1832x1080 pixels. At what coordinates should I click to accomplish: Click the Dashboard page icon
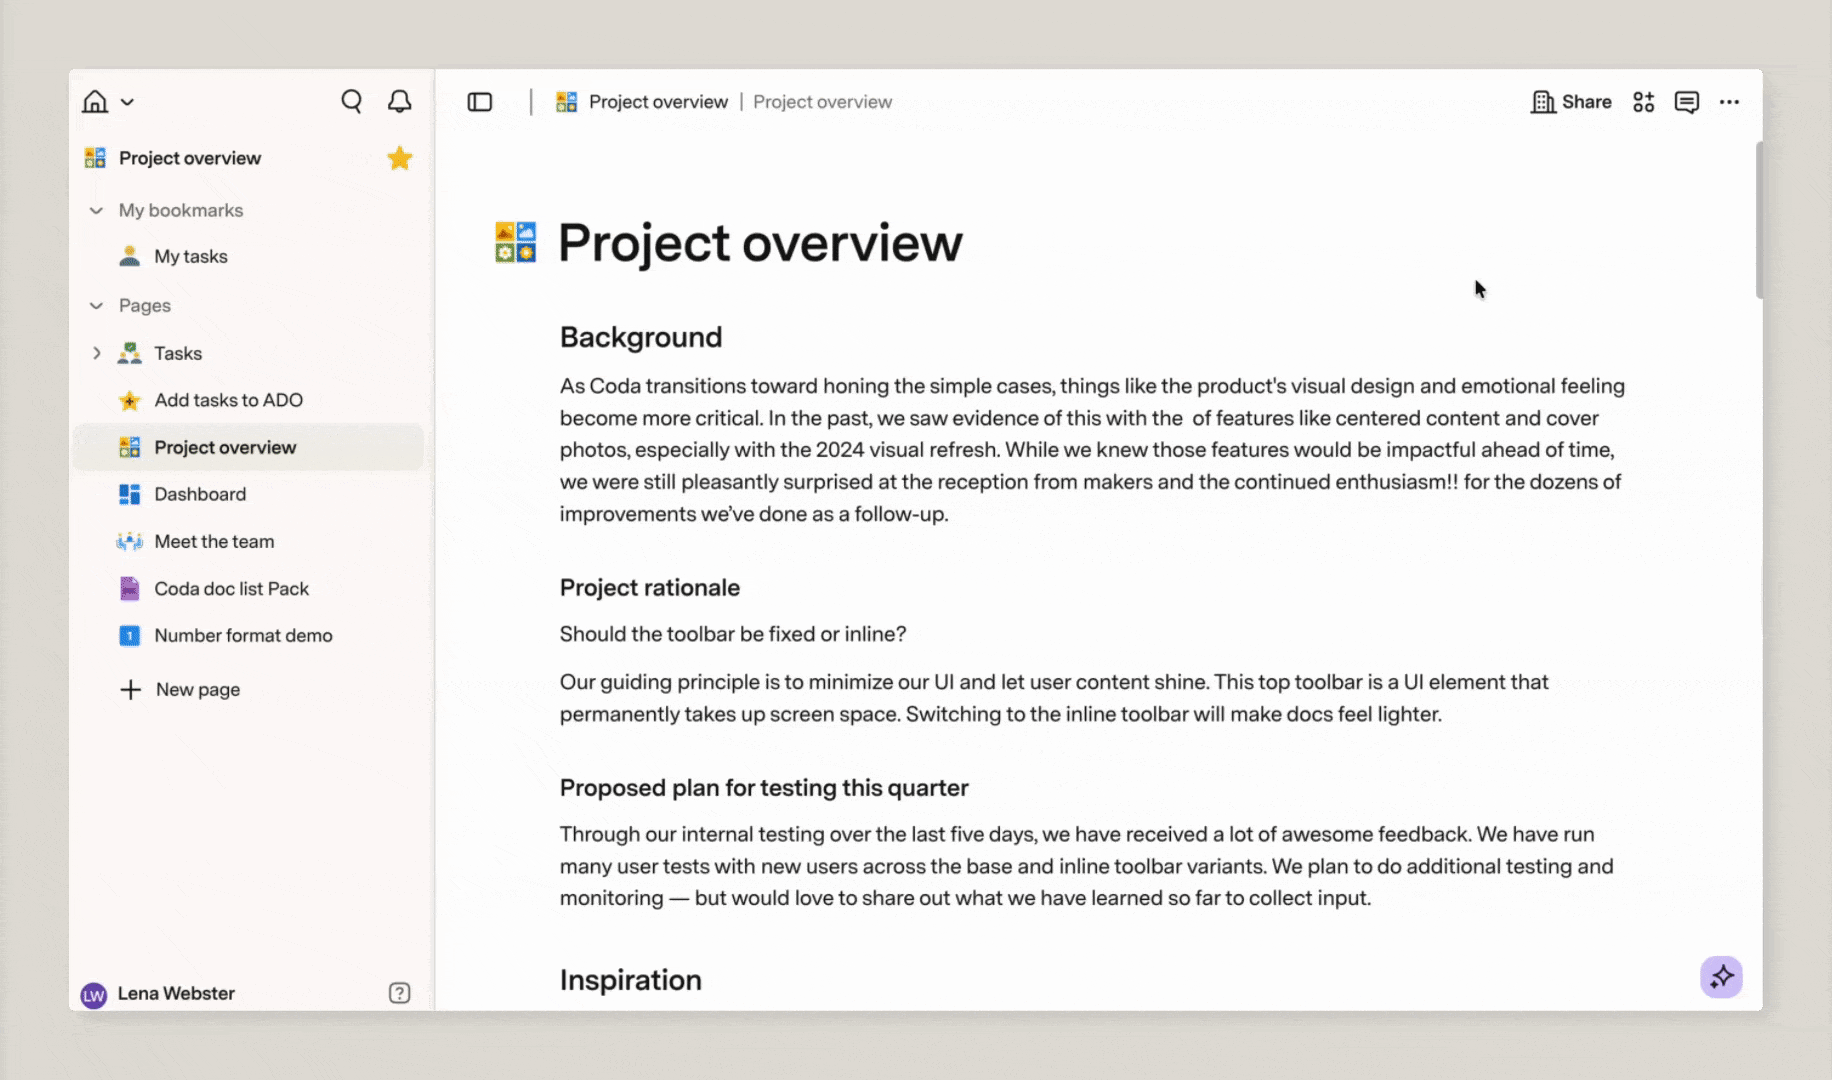[129, 494]
